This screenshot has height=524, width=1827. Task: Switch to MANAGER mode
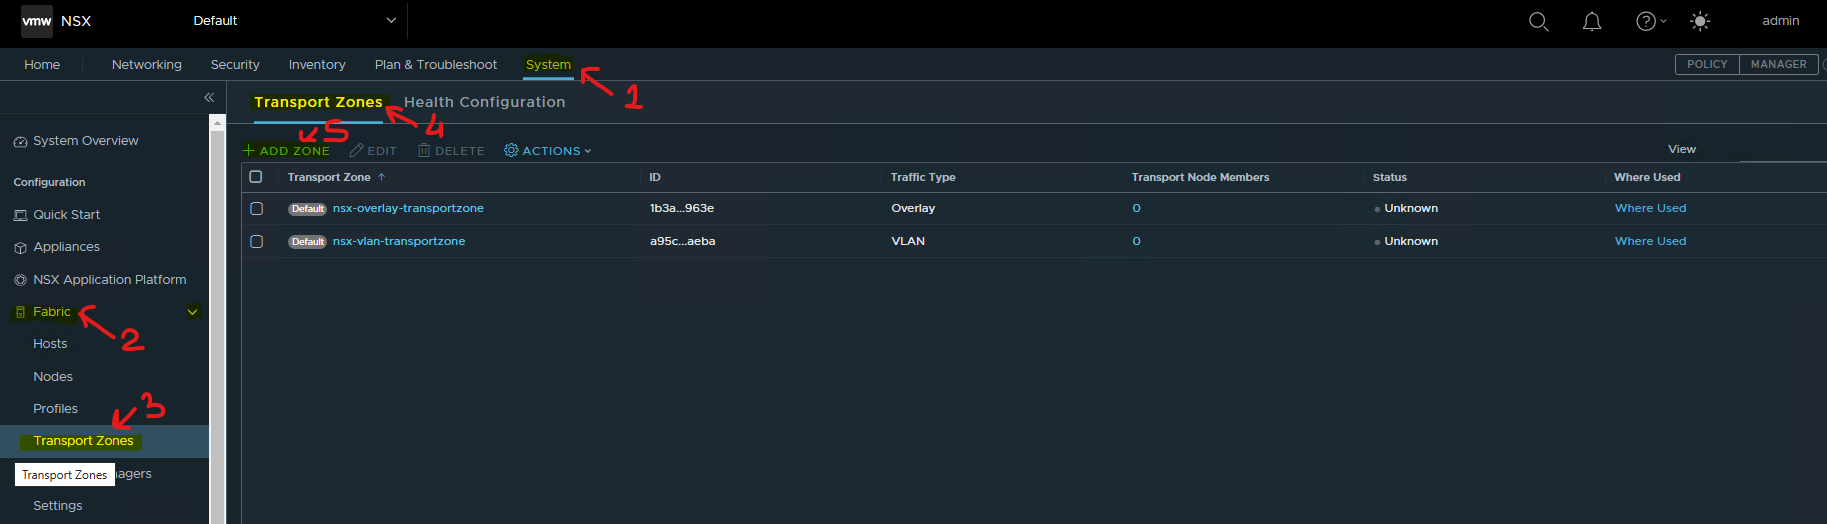1778,64
